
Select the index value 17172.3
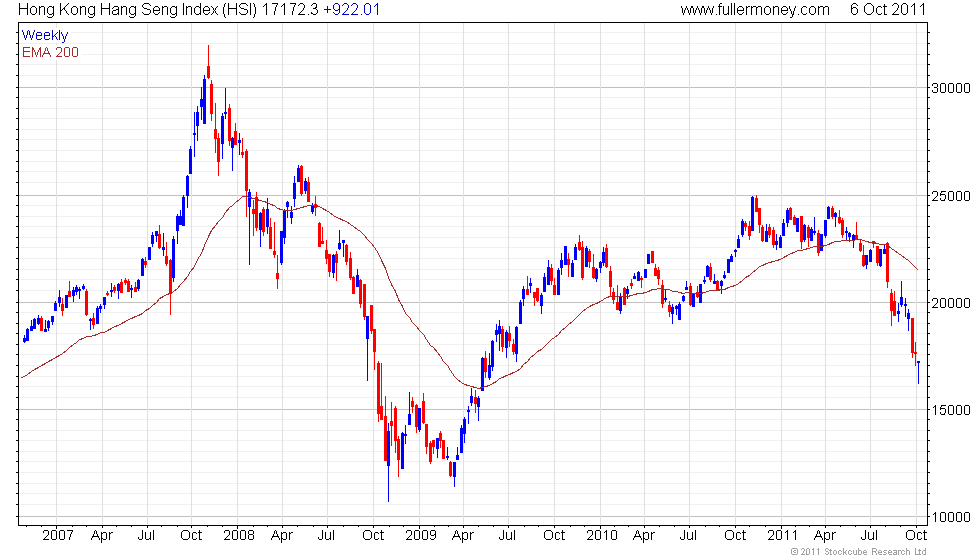pos(290,9)
